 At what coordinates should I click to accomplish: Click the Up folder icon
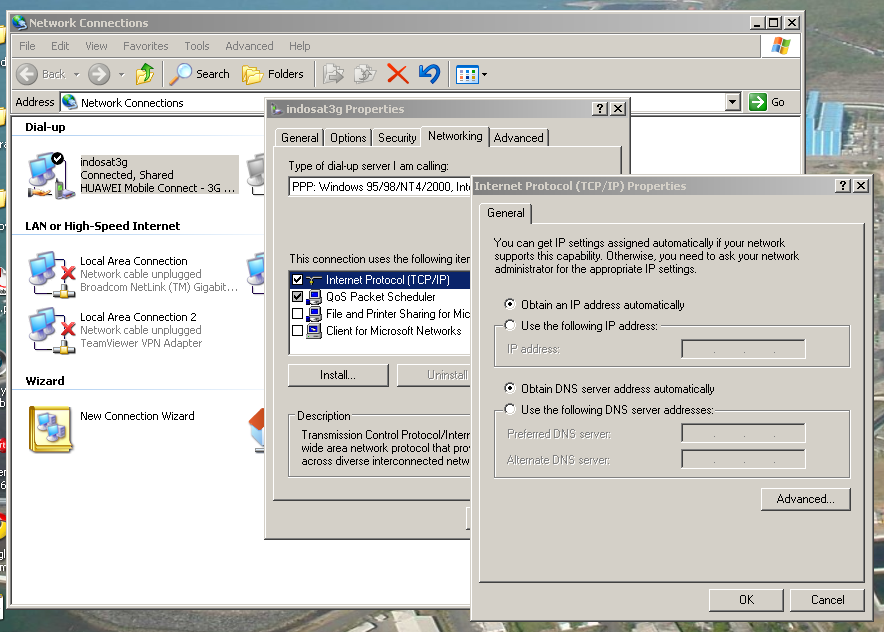[145, 74]
